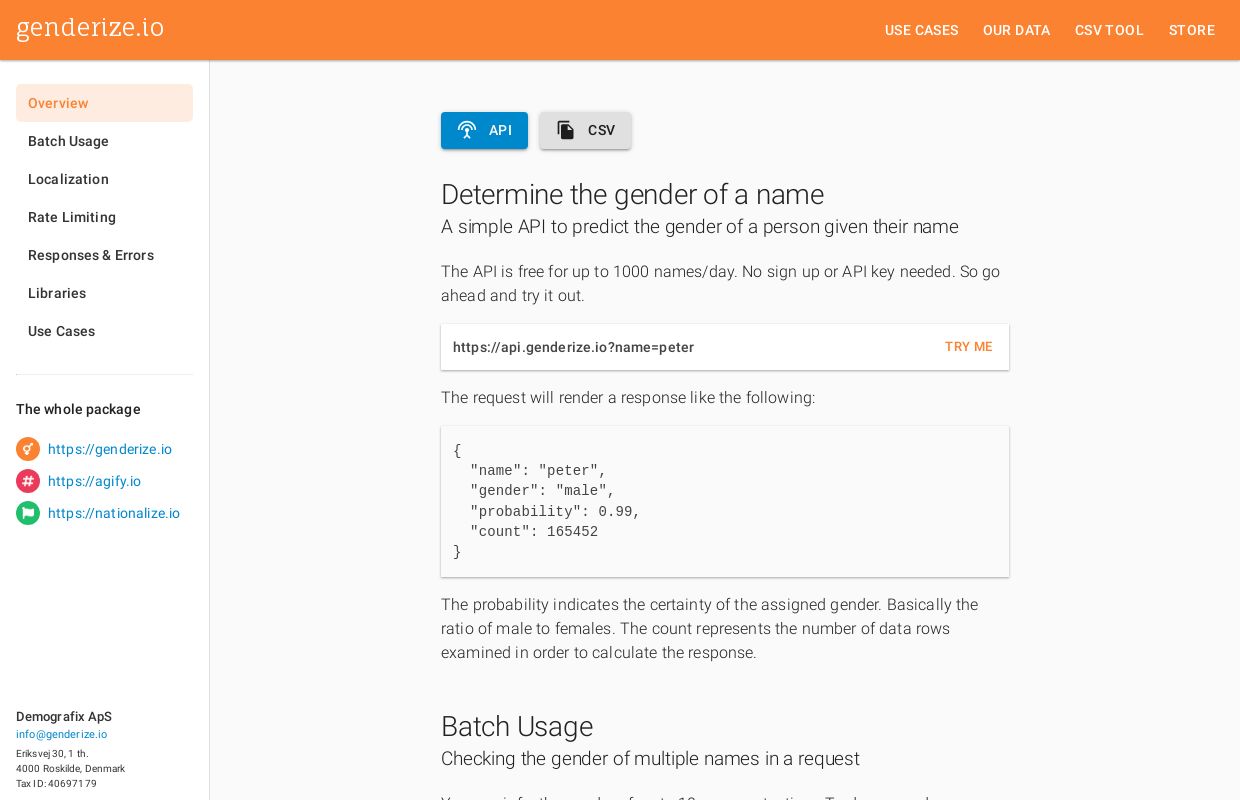1240x800 pixels.
Task: Click the '"count": 165452' line
Action: coord(534,532)
